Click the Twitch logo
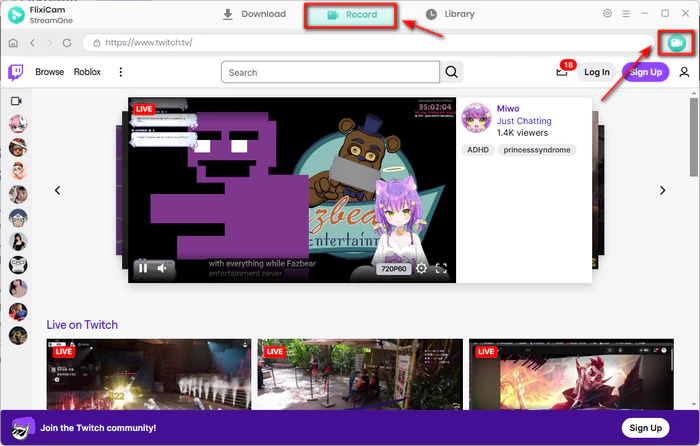This screenshot has width=700, height=446. 16,72
